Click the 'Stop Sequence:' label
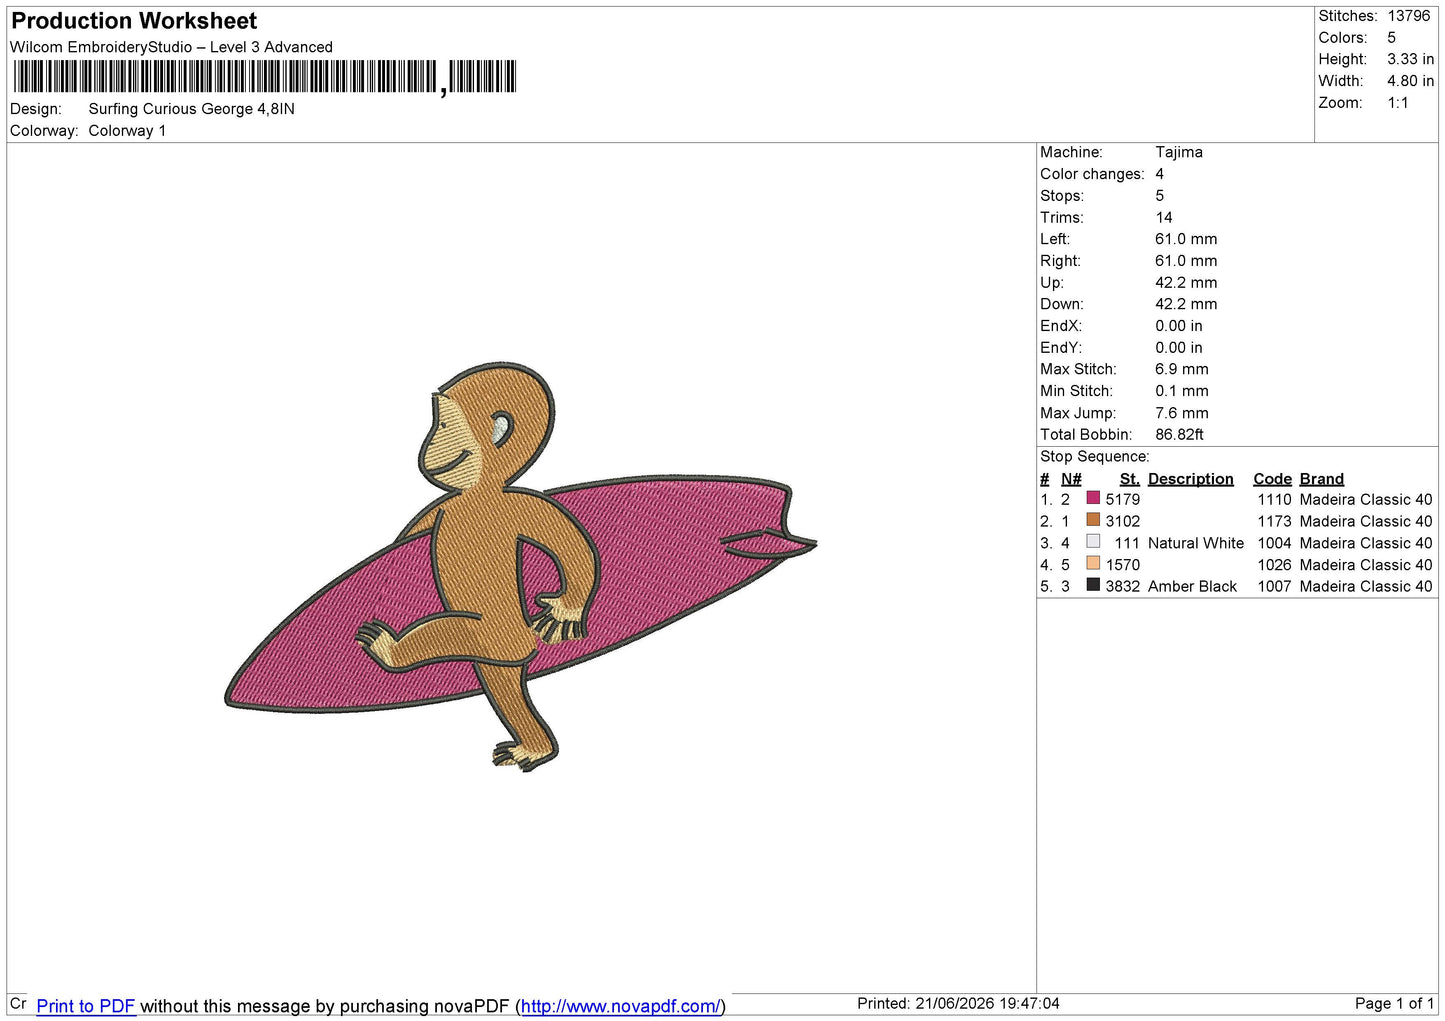Image resolution: width=1445 pixels, height=1021 pixels. click(x=1095, y=457)
